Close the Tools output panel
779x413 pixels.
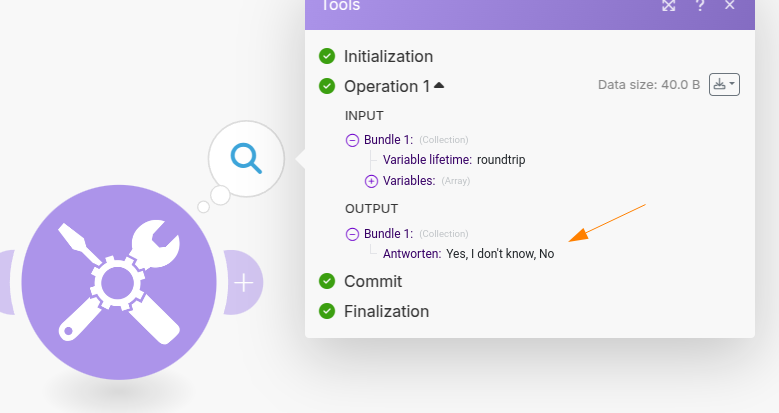(730, 6)
